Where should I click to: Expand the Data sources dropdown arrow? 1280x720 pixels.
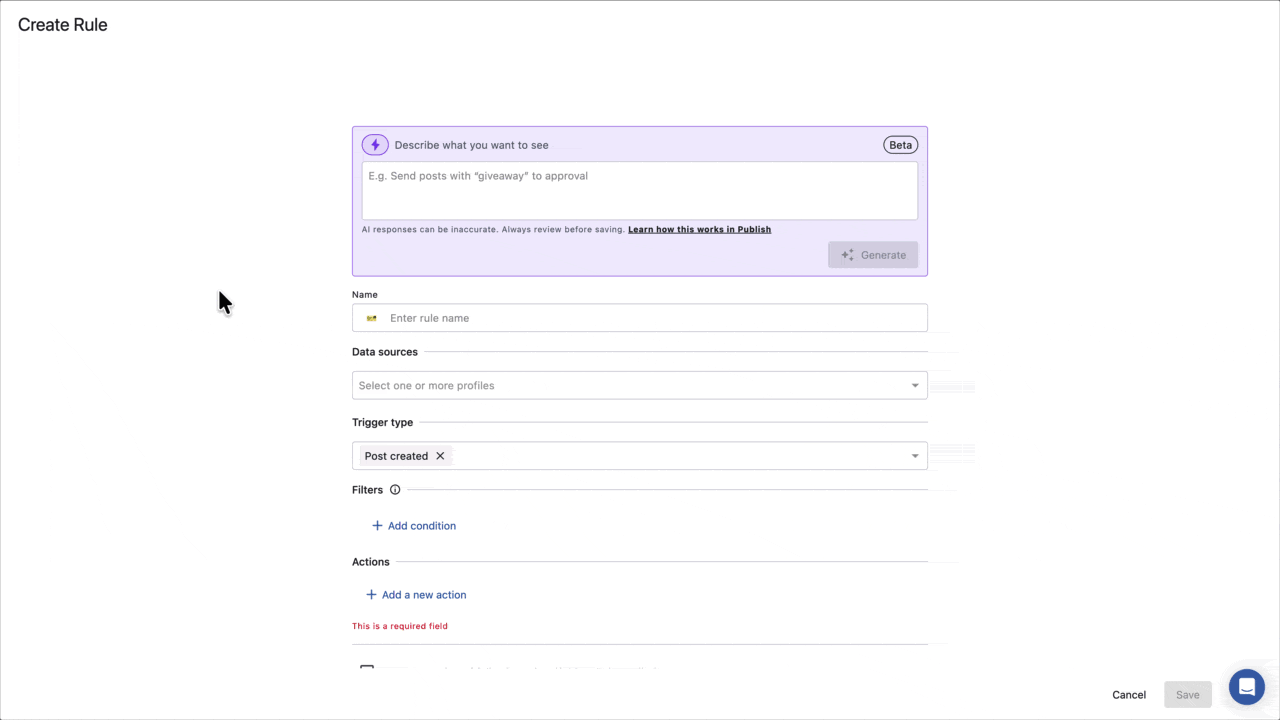914,386
